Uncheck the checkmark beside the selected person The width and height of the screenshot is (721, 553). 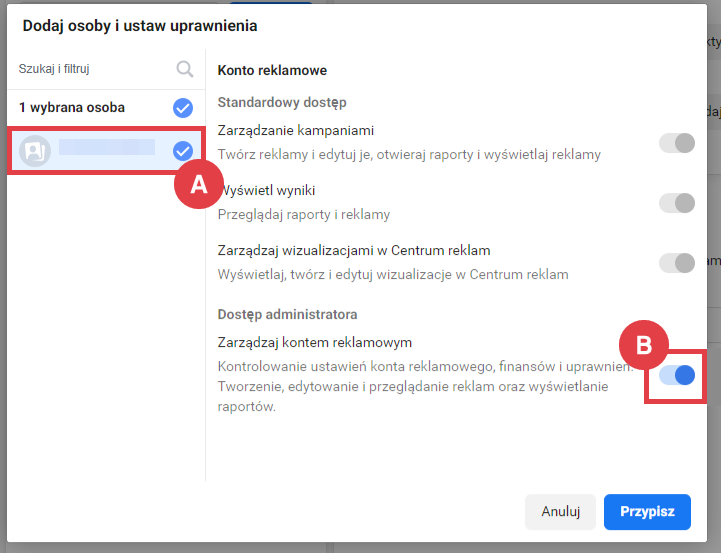[183, 151]
